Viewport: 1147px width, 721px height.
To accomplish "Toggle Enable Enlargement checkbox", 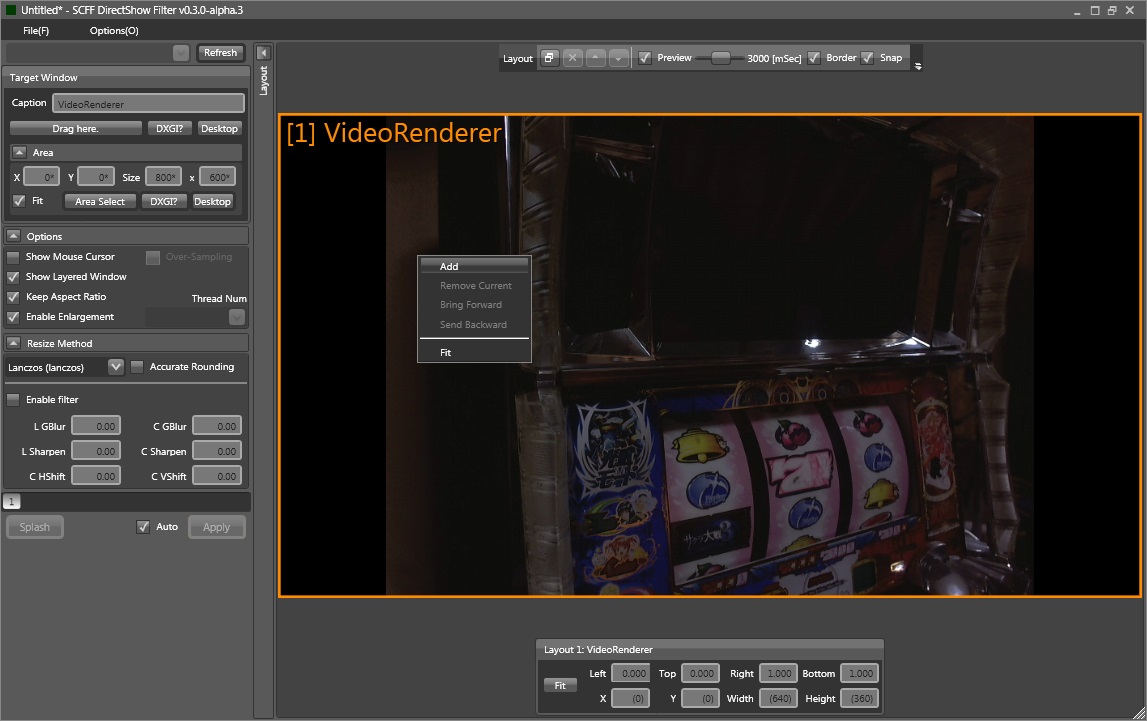I will tap(13, 317).
